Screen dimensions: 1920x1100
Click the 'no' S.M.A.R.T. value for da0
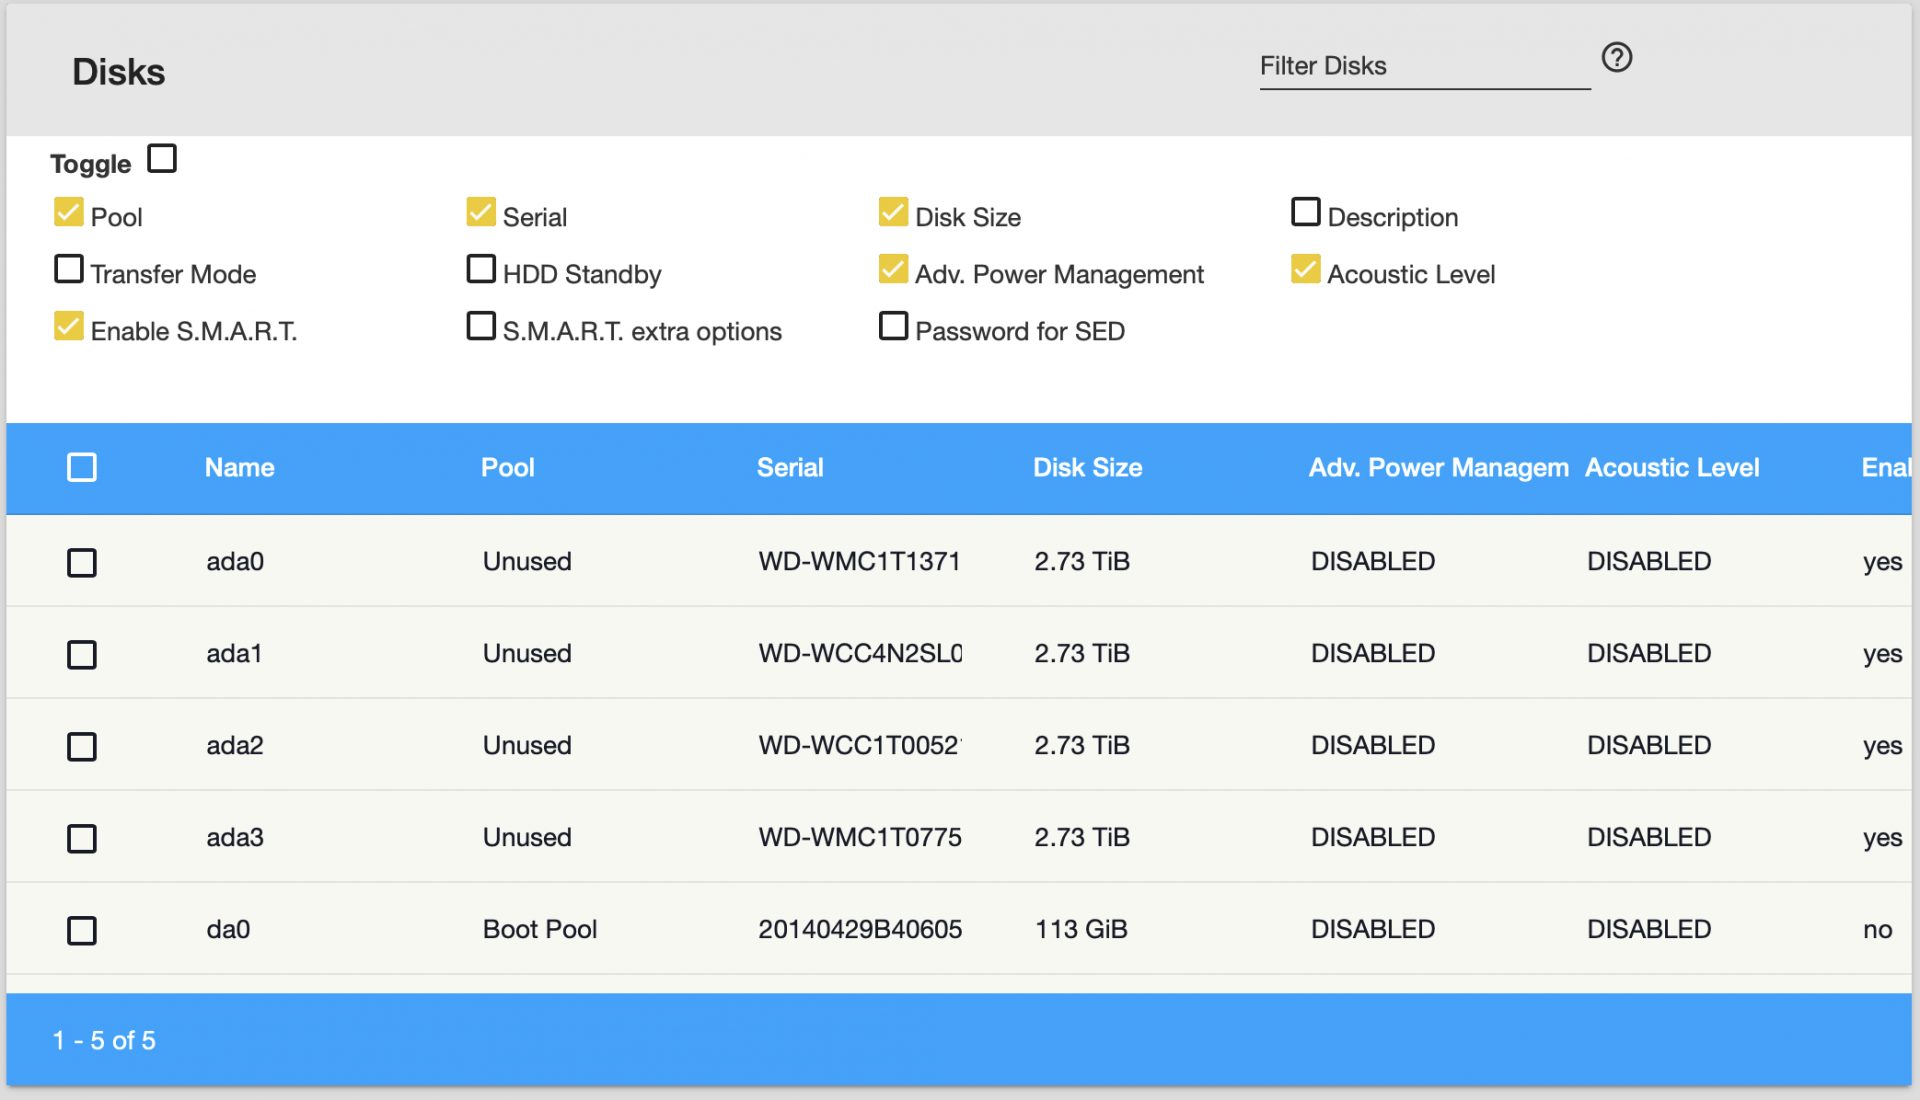point(1878,930)
